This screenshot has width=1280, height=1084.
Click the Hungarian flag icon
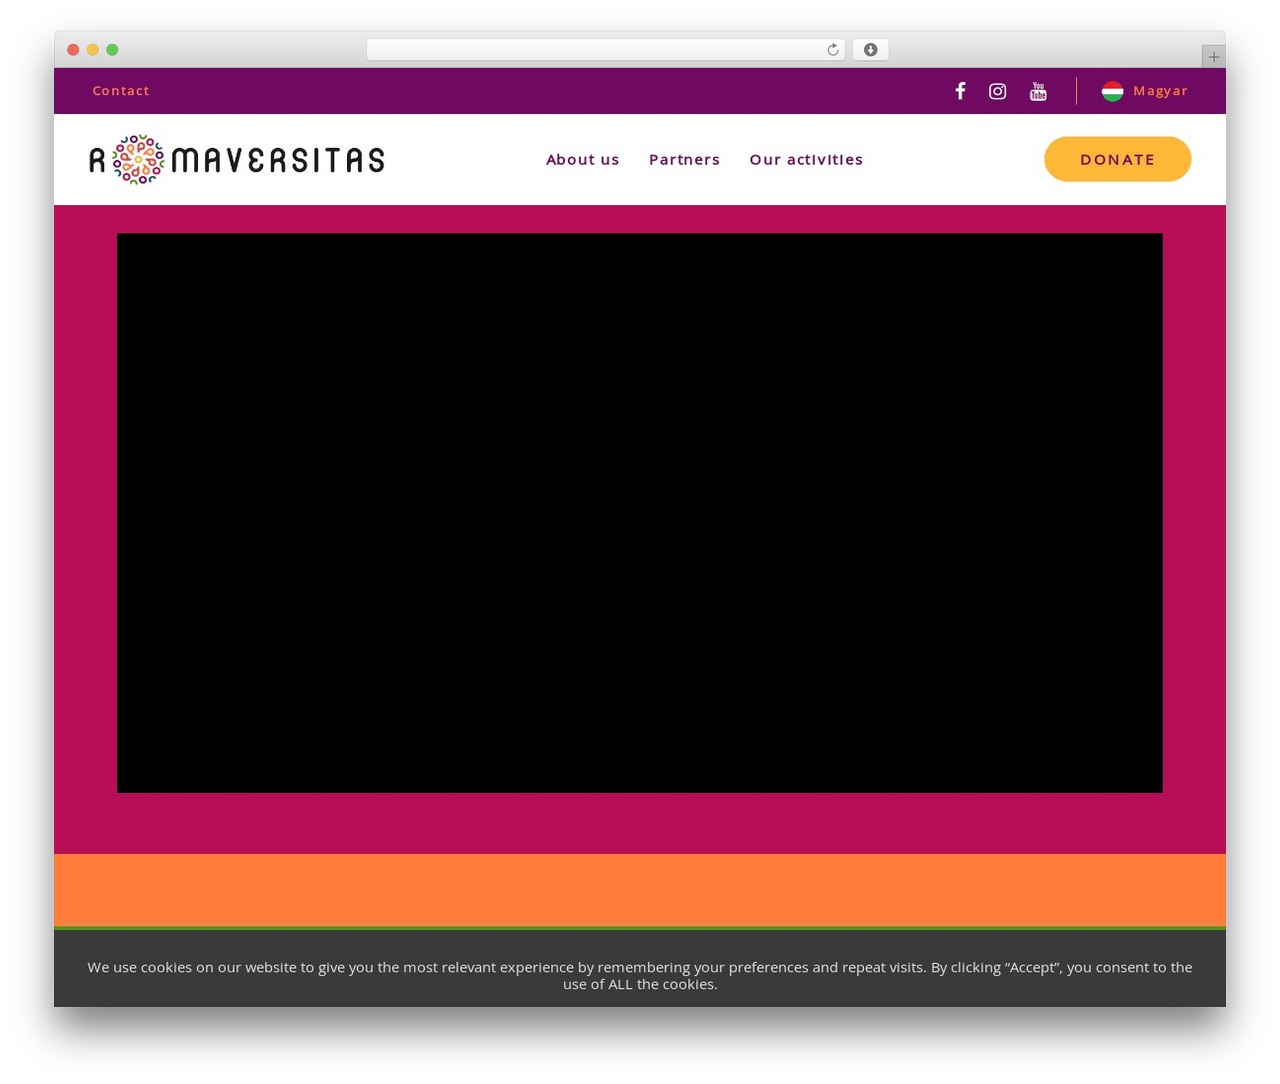[x=1113, y=91]
